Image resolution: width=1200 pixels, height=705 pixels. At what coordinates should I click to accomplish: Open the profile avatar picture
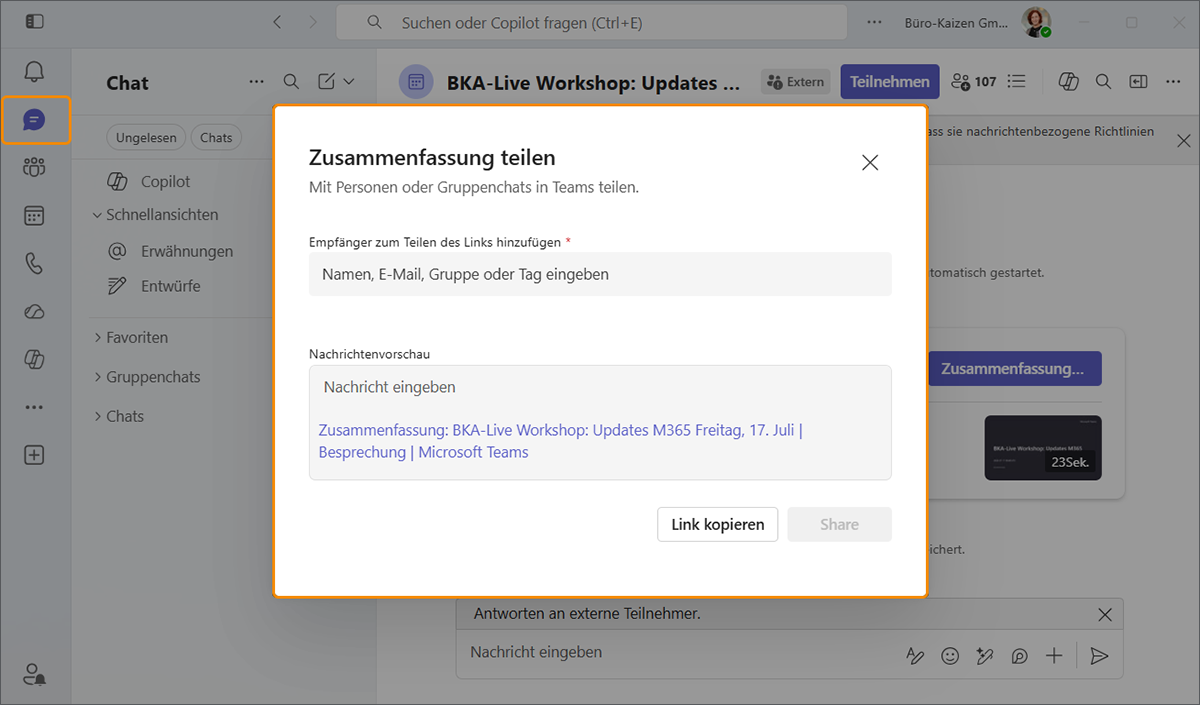1035,22
